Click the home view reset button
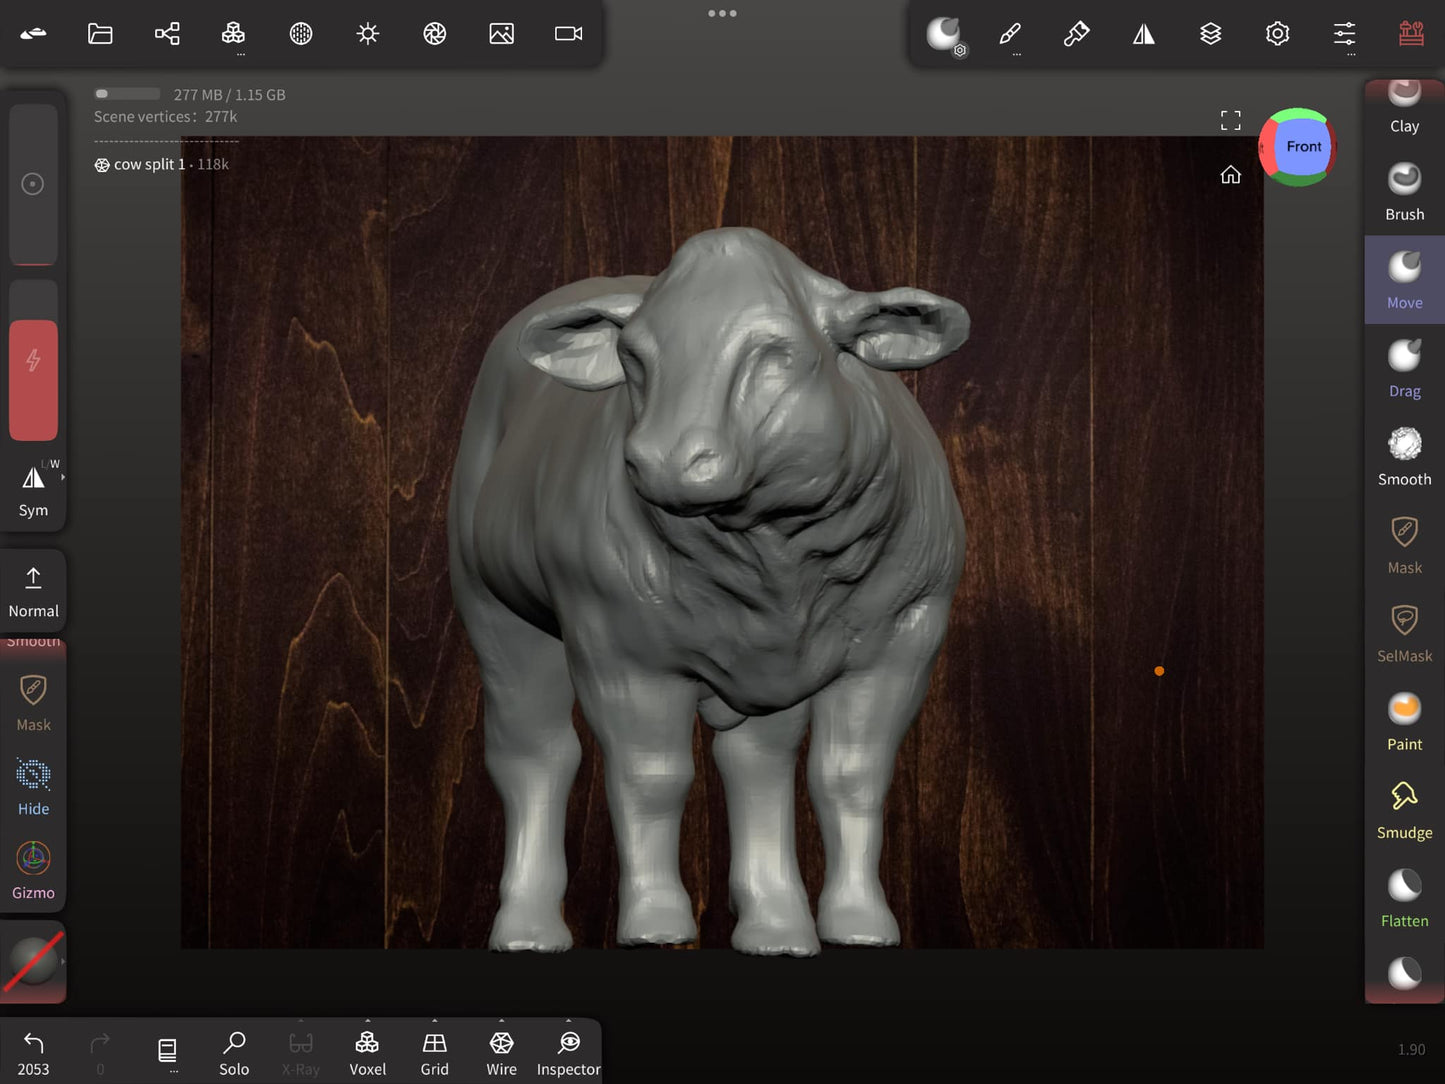The width and height of the screenshot is (1445, 1084). point(1230,175)
